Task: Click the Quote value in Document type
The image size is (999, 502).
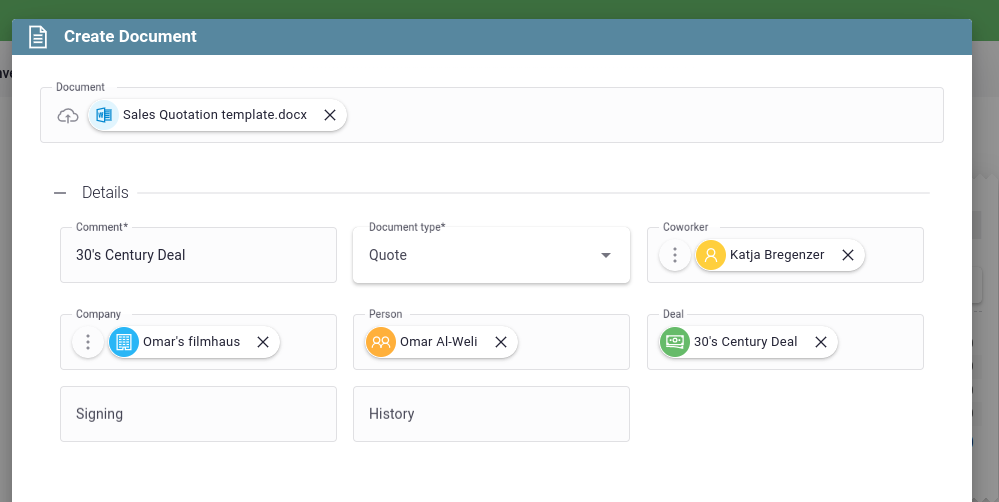Action: click(x=388, y=255)
